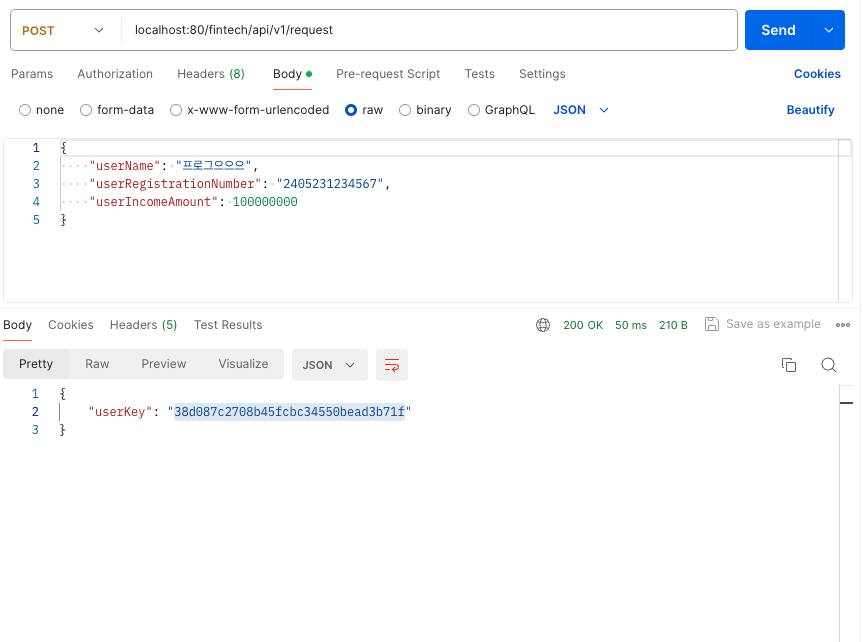Screen dimensions: 863x642
Task: Open the Visualize response view
Action: (x=243, y=364)
